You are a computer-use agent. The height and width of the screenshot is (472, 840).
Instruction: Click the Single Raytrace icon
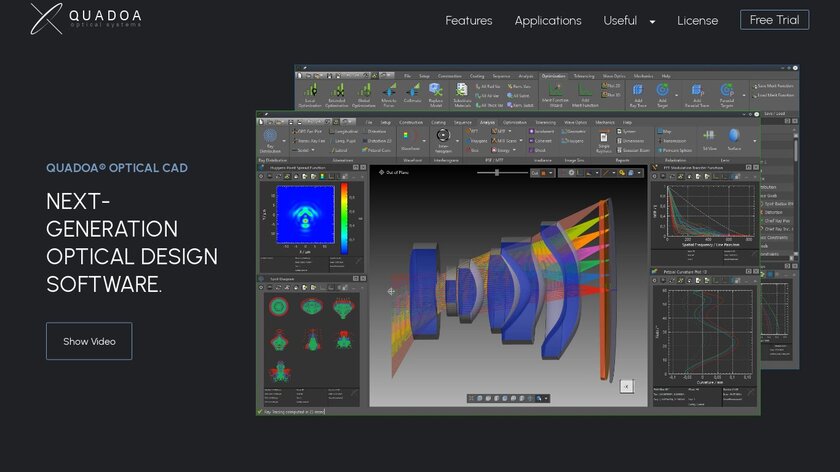pyautogui.click(x=604, y=141)
